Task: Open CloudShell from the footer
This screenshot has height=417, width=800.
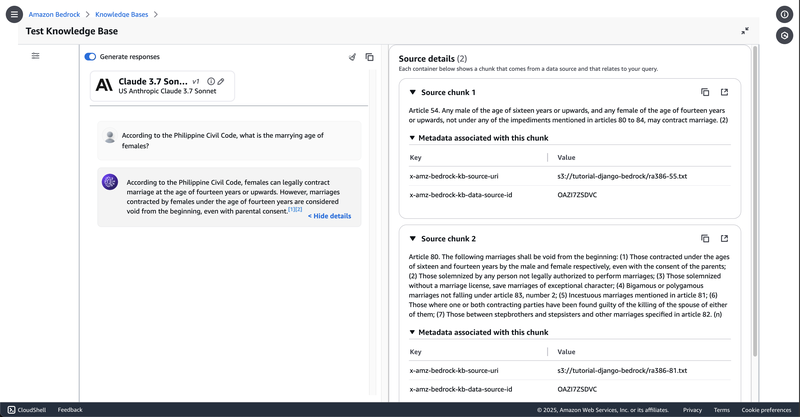Action: [27, 410]
